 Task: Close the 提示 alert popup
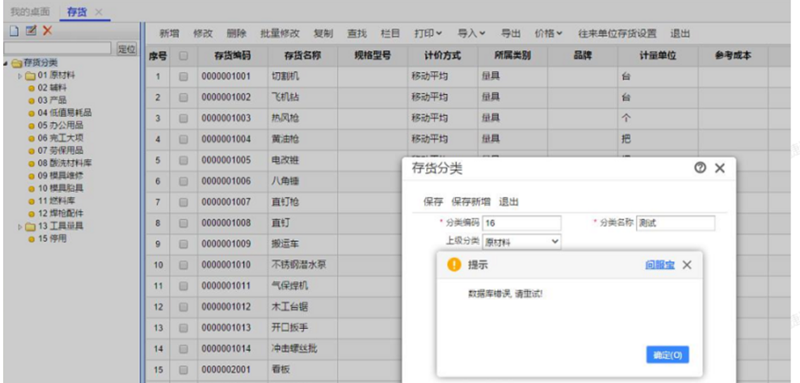687,265
